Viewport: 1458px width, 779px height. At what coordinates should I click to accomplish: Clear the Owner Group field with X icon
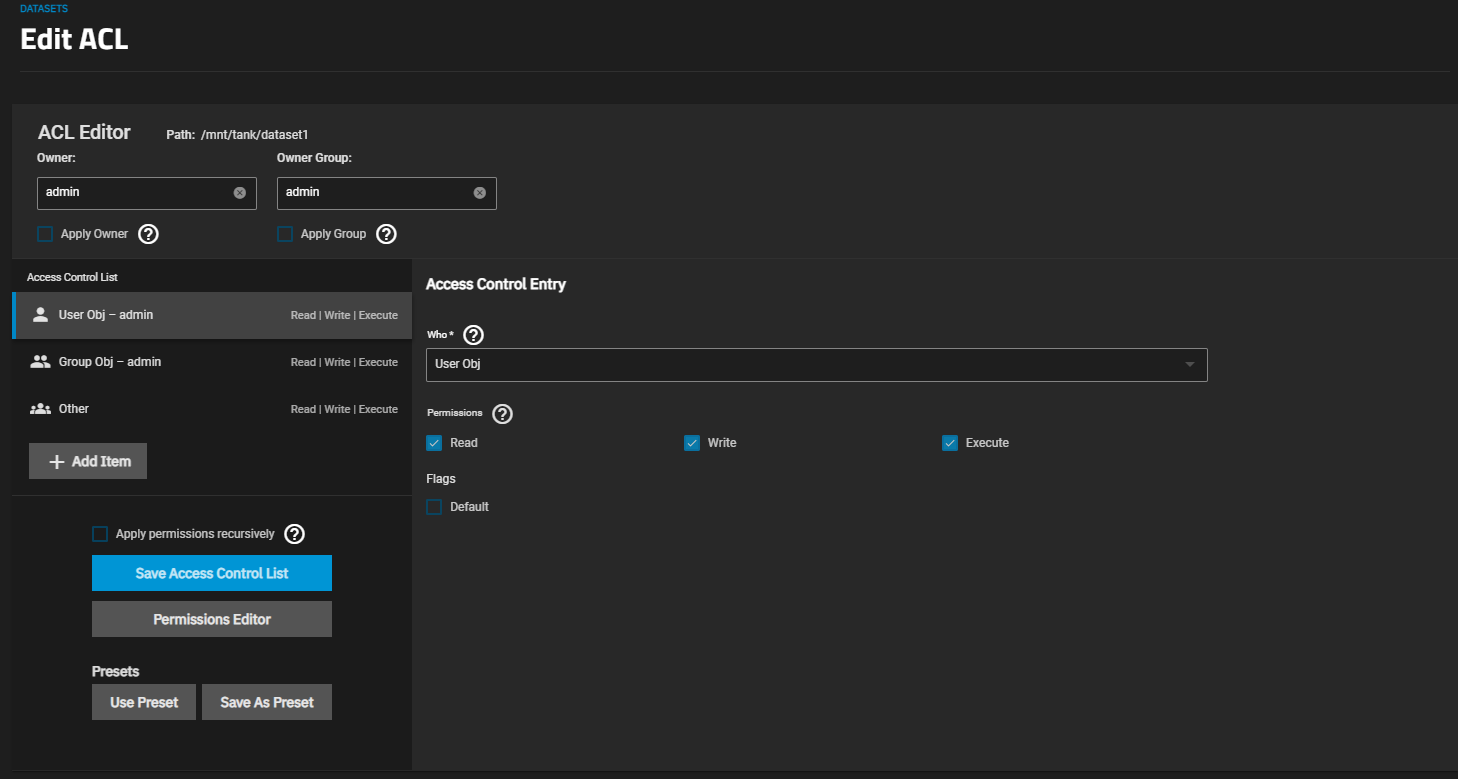point(480,193)
